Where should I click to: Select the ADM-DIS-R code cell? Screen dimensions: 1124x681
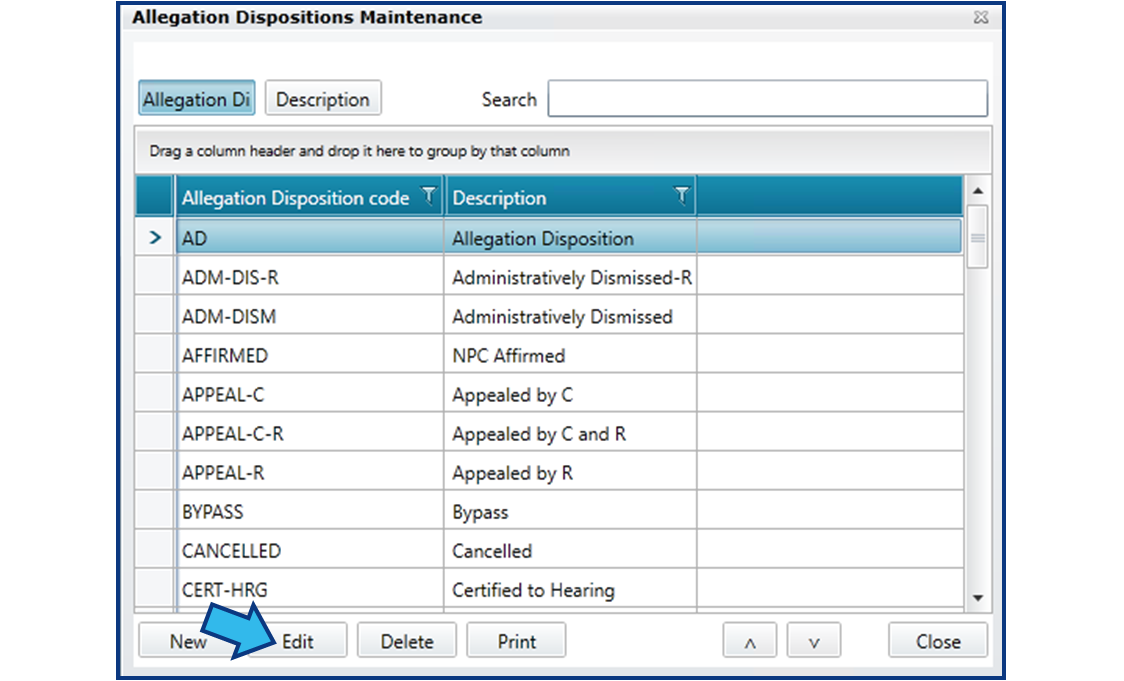coord(310,277)
